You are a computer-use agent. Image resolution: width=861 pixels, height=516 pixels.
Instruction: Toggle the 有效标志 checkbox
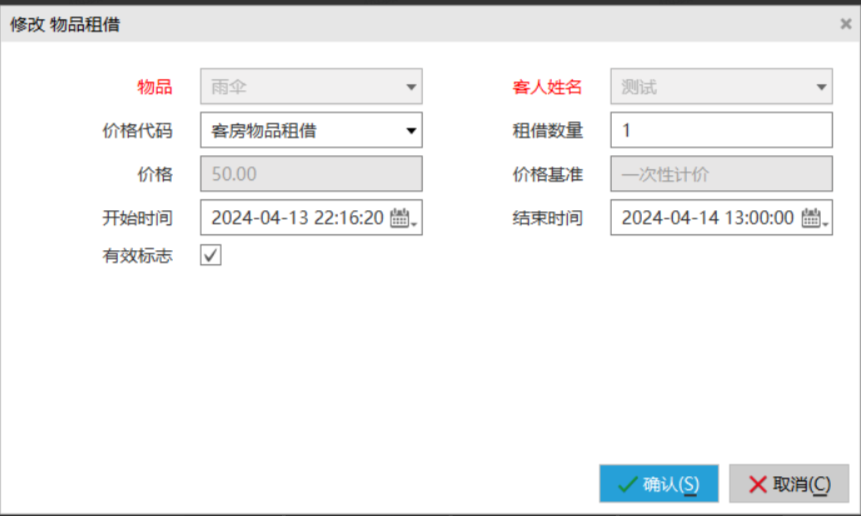point(211,255)
